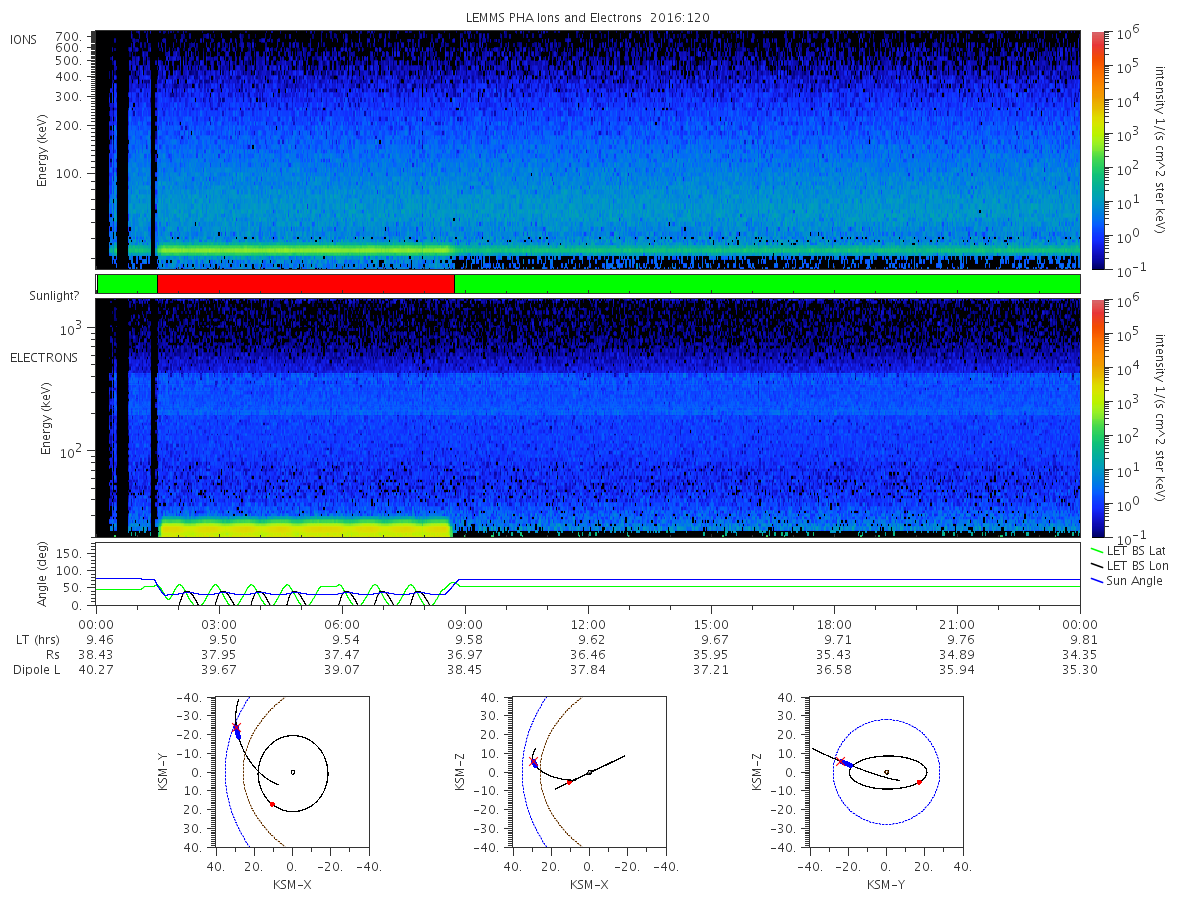This screenshot has height=900, width=1200.
Task: Click the intensity label beside the ions colorbar
Action: pos(1161,150)
